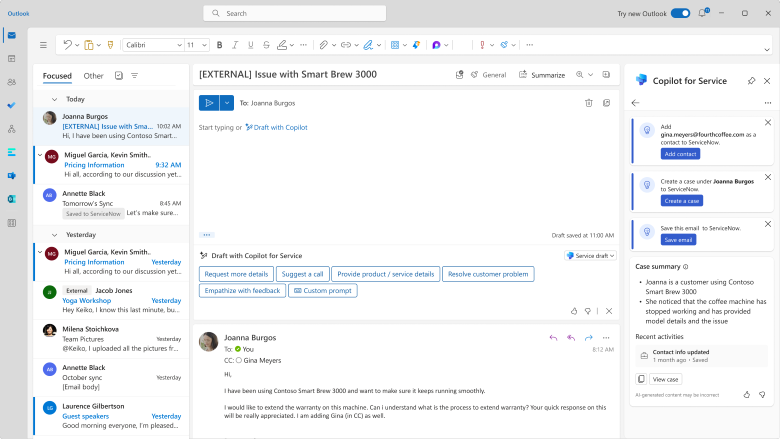Image resolution: width=780 pixels, height=439 pixels.
Task: Click the italic formatting icon
Action: 235,45
